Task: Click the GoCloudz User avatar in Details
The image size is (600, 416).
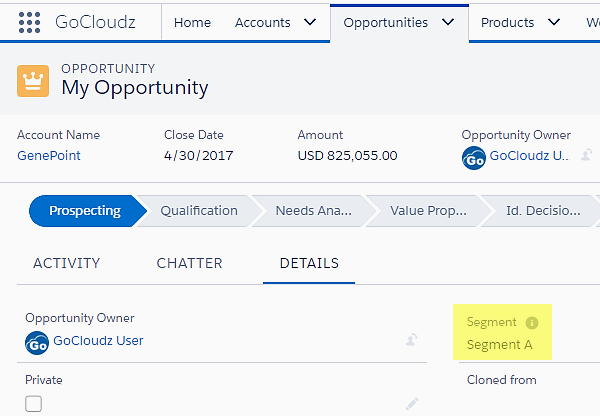Action: click(37, 343)
